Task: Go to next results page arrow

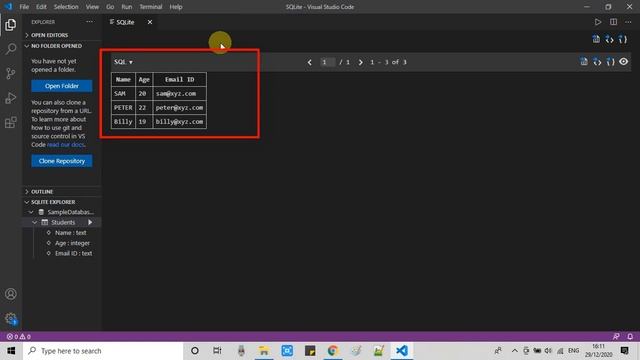Action: (x=360, y=62)
